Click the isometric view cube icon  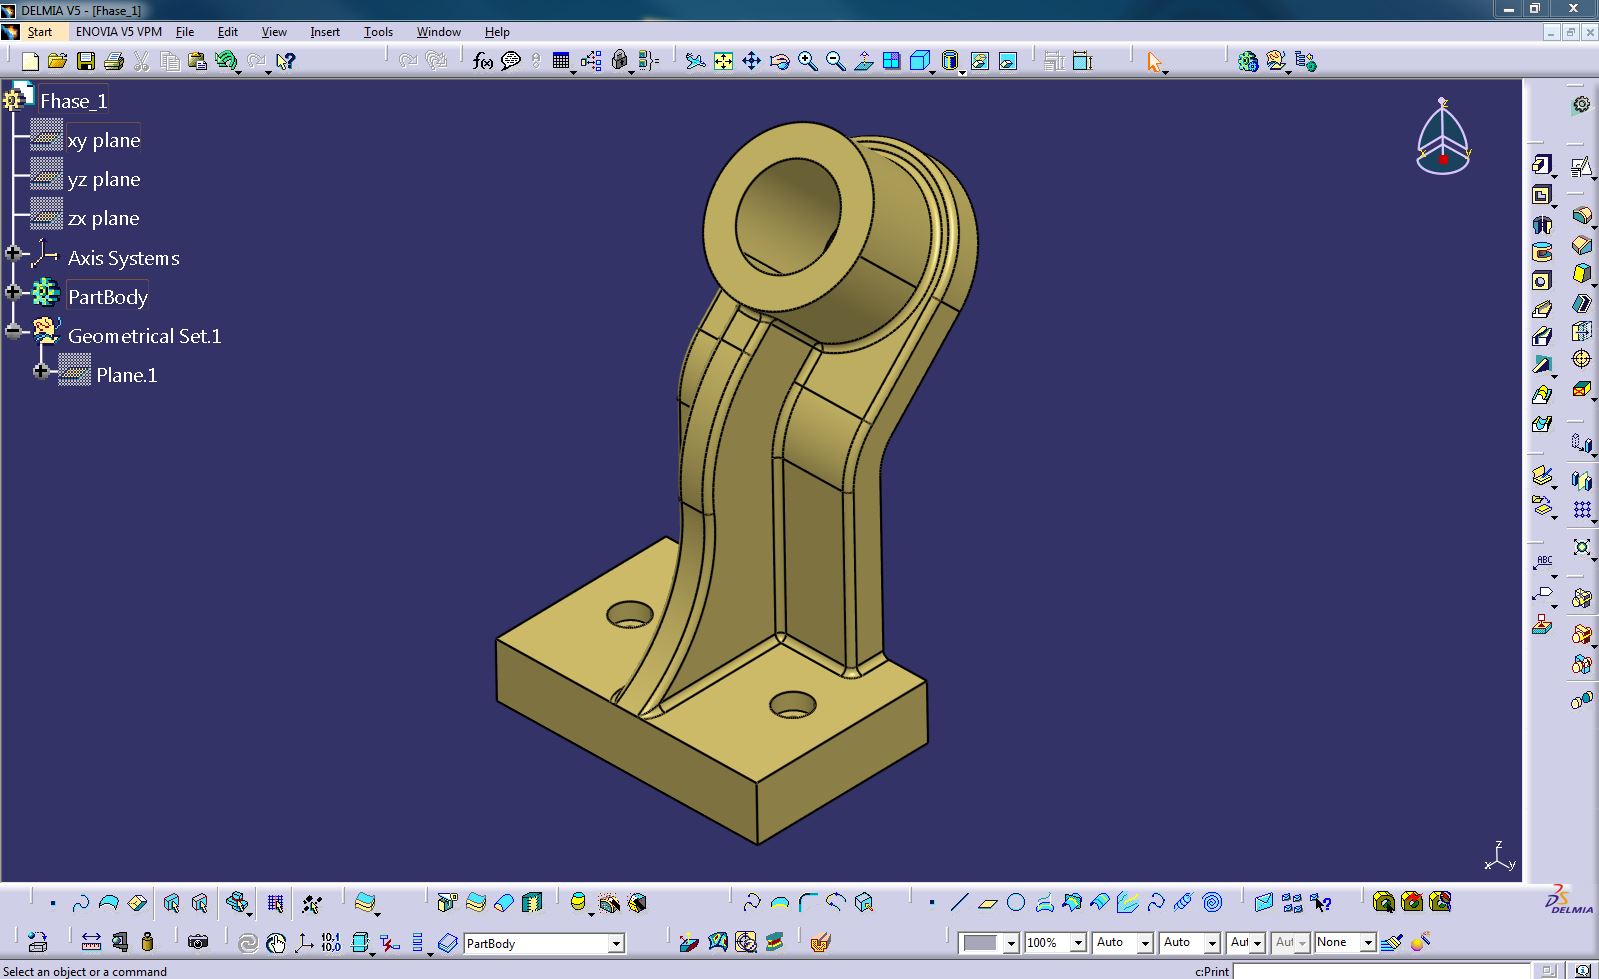pyautogui.click(x=920, y=61)
